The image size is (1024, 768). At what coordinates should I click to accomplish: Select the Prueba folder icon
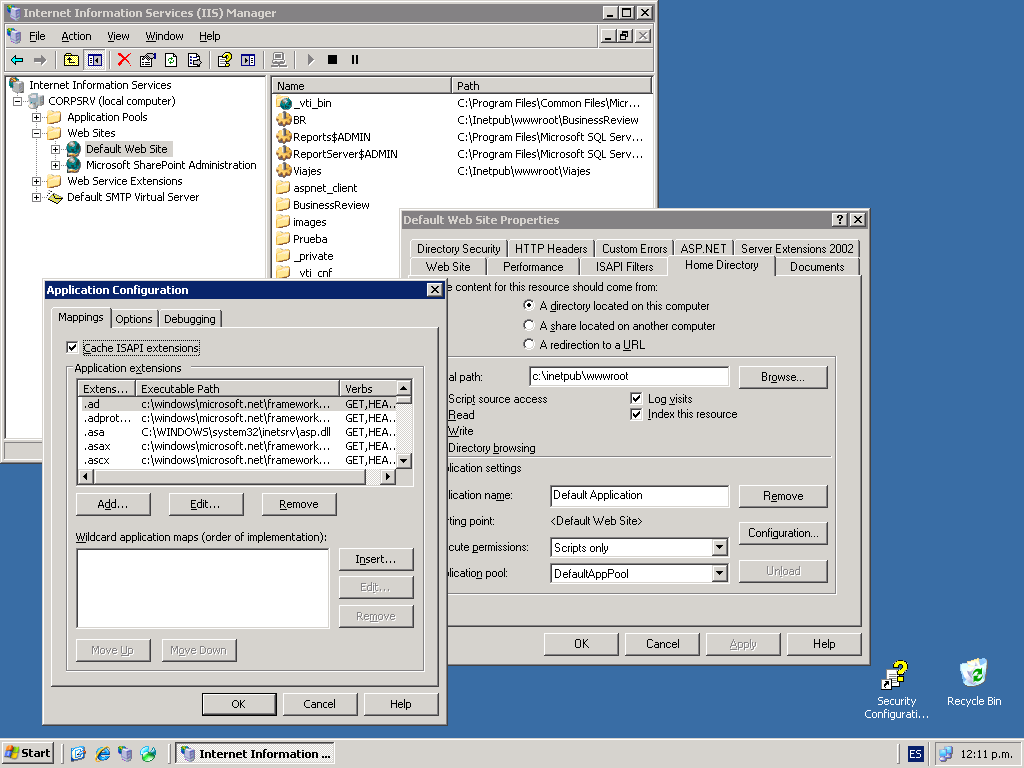click(x=284, y=239)
